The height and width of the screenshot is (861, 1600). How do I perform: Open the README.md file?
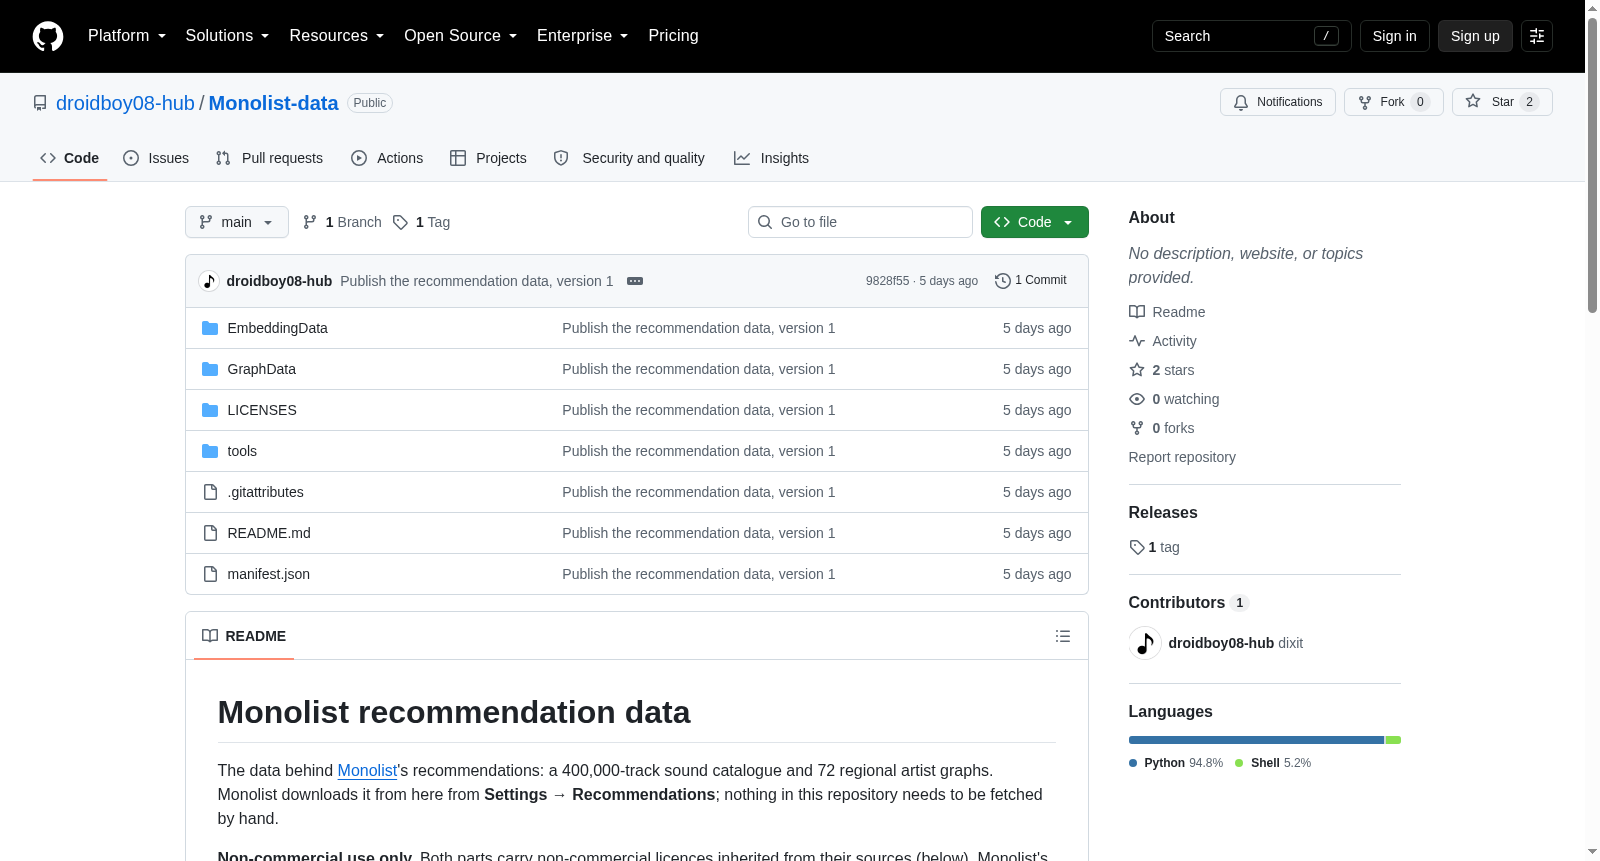[269, 533]
